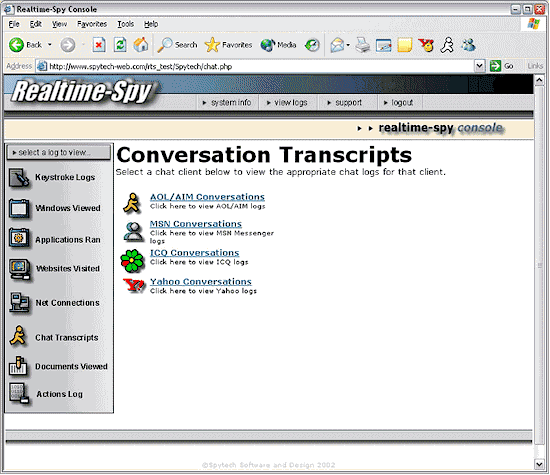Click the Yahoo Messenger toolbar icon
This screenshot has height=475, width=550.
pyautogui.click(x=426, y=45)
